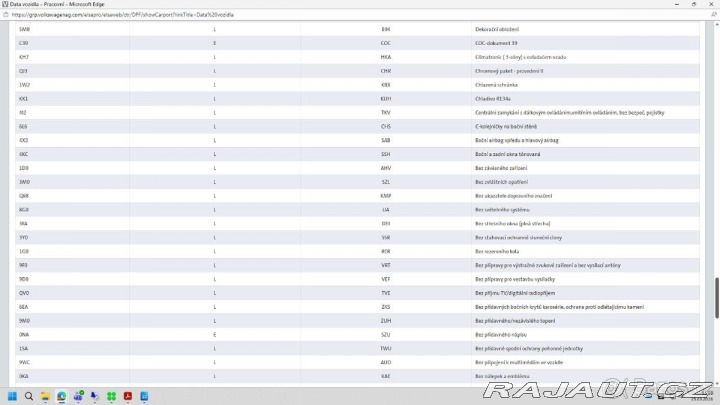Select the 9WC code cell
720x405 pixels.
24,361
